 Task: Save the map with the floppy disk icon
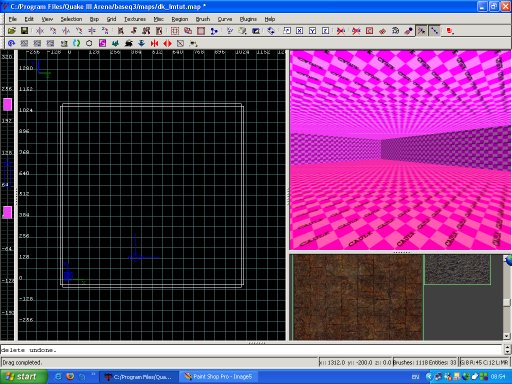tap(24, 31)
